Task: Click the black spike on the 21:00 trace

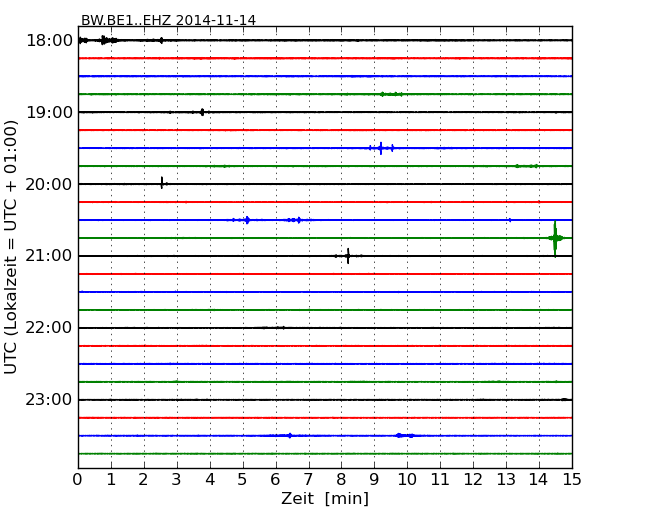Action: (348, 256)
